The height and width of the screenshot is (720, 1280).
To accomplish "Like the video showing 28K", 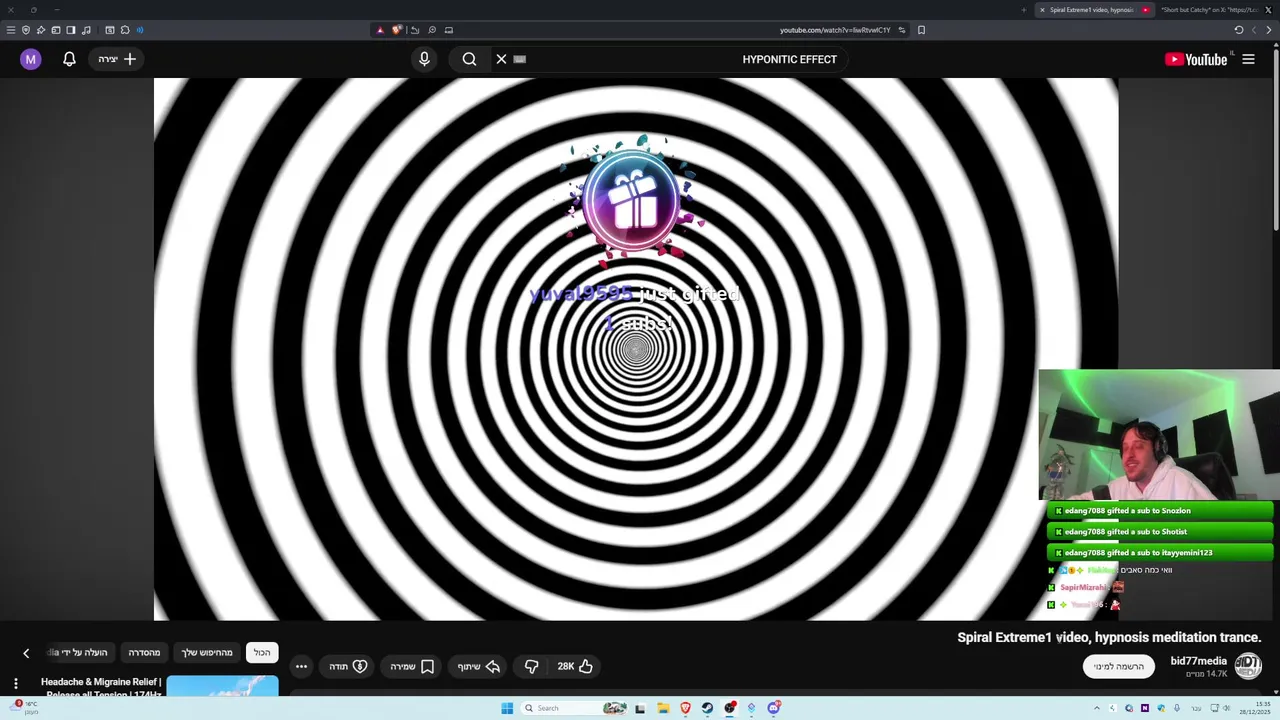I will click(x=575, y=666).
